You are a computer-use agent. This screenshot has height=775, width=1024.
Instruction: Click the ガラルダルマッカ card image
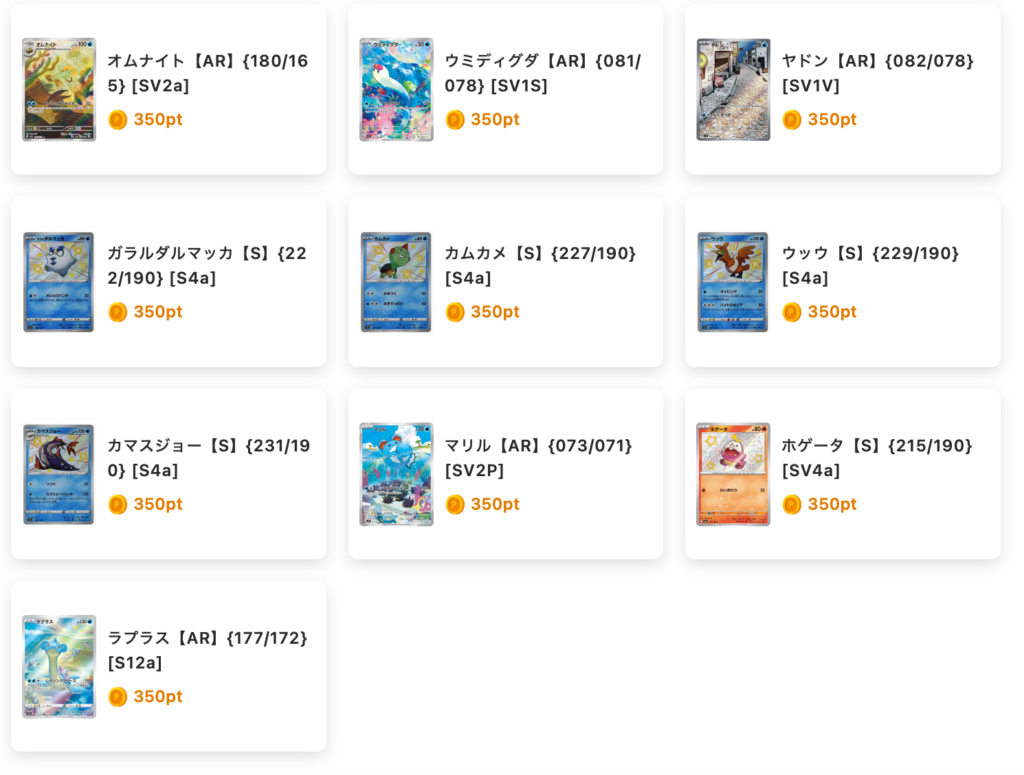click(59, 282)
